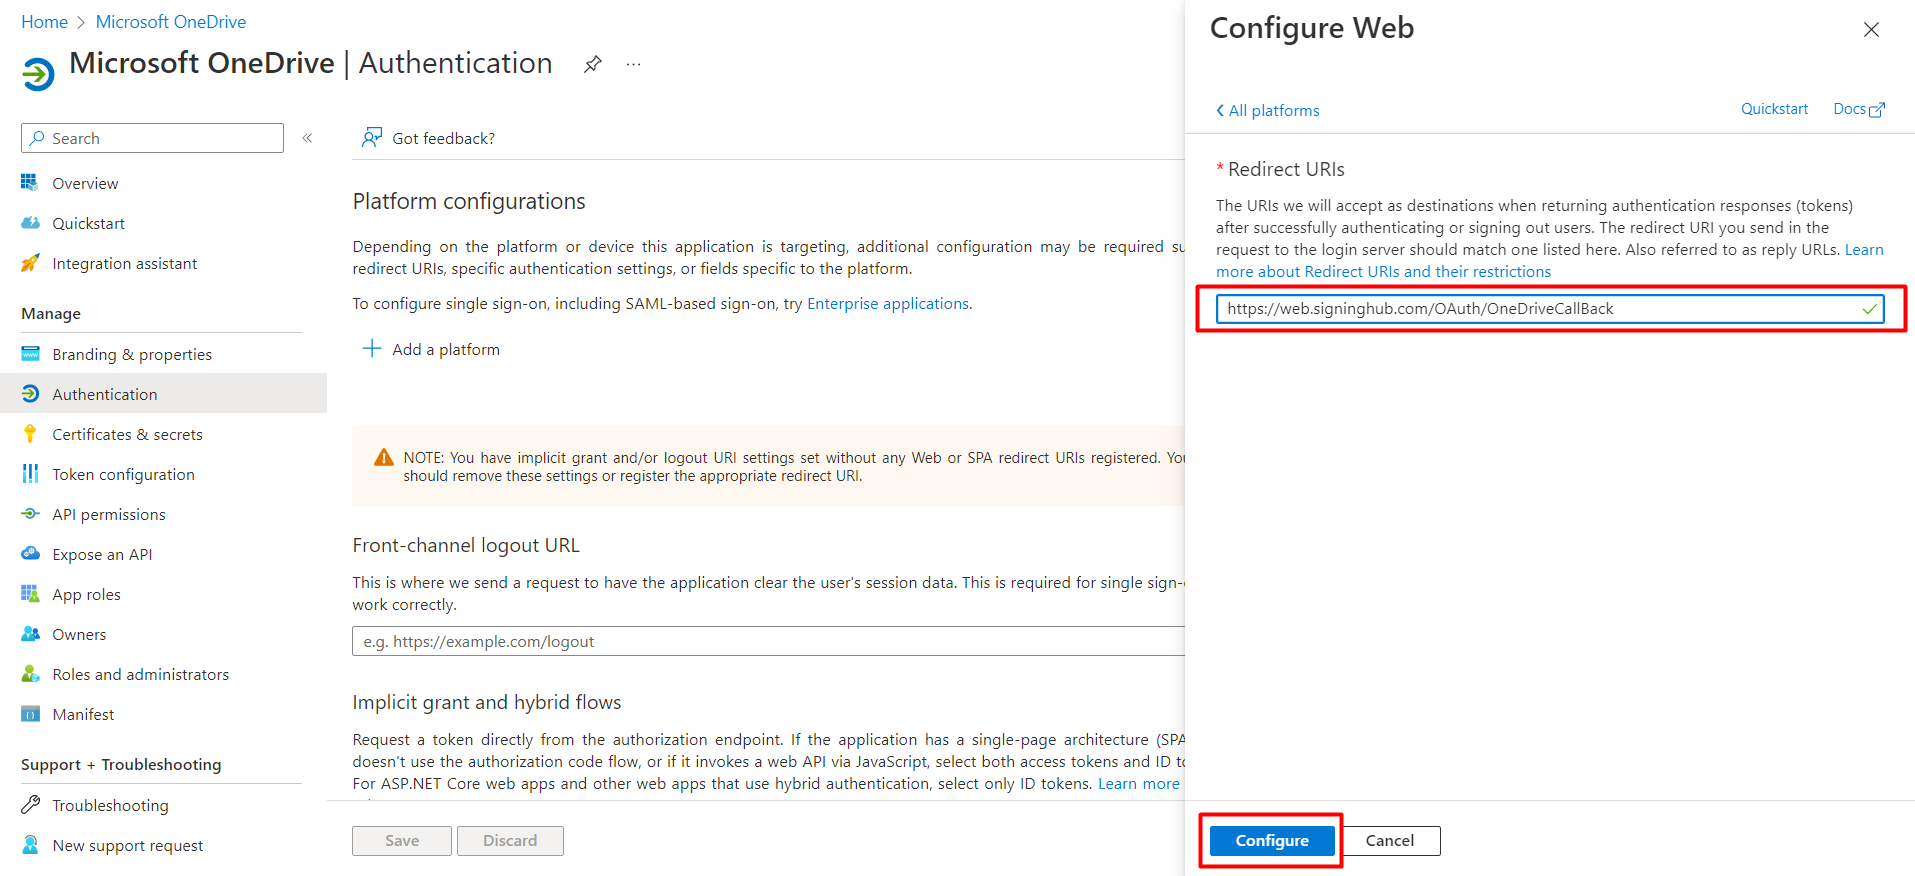The height and width of the screenshot is (876, 1915).
Task: Click the warning triangle icon in note
Action: pos(383,458)
